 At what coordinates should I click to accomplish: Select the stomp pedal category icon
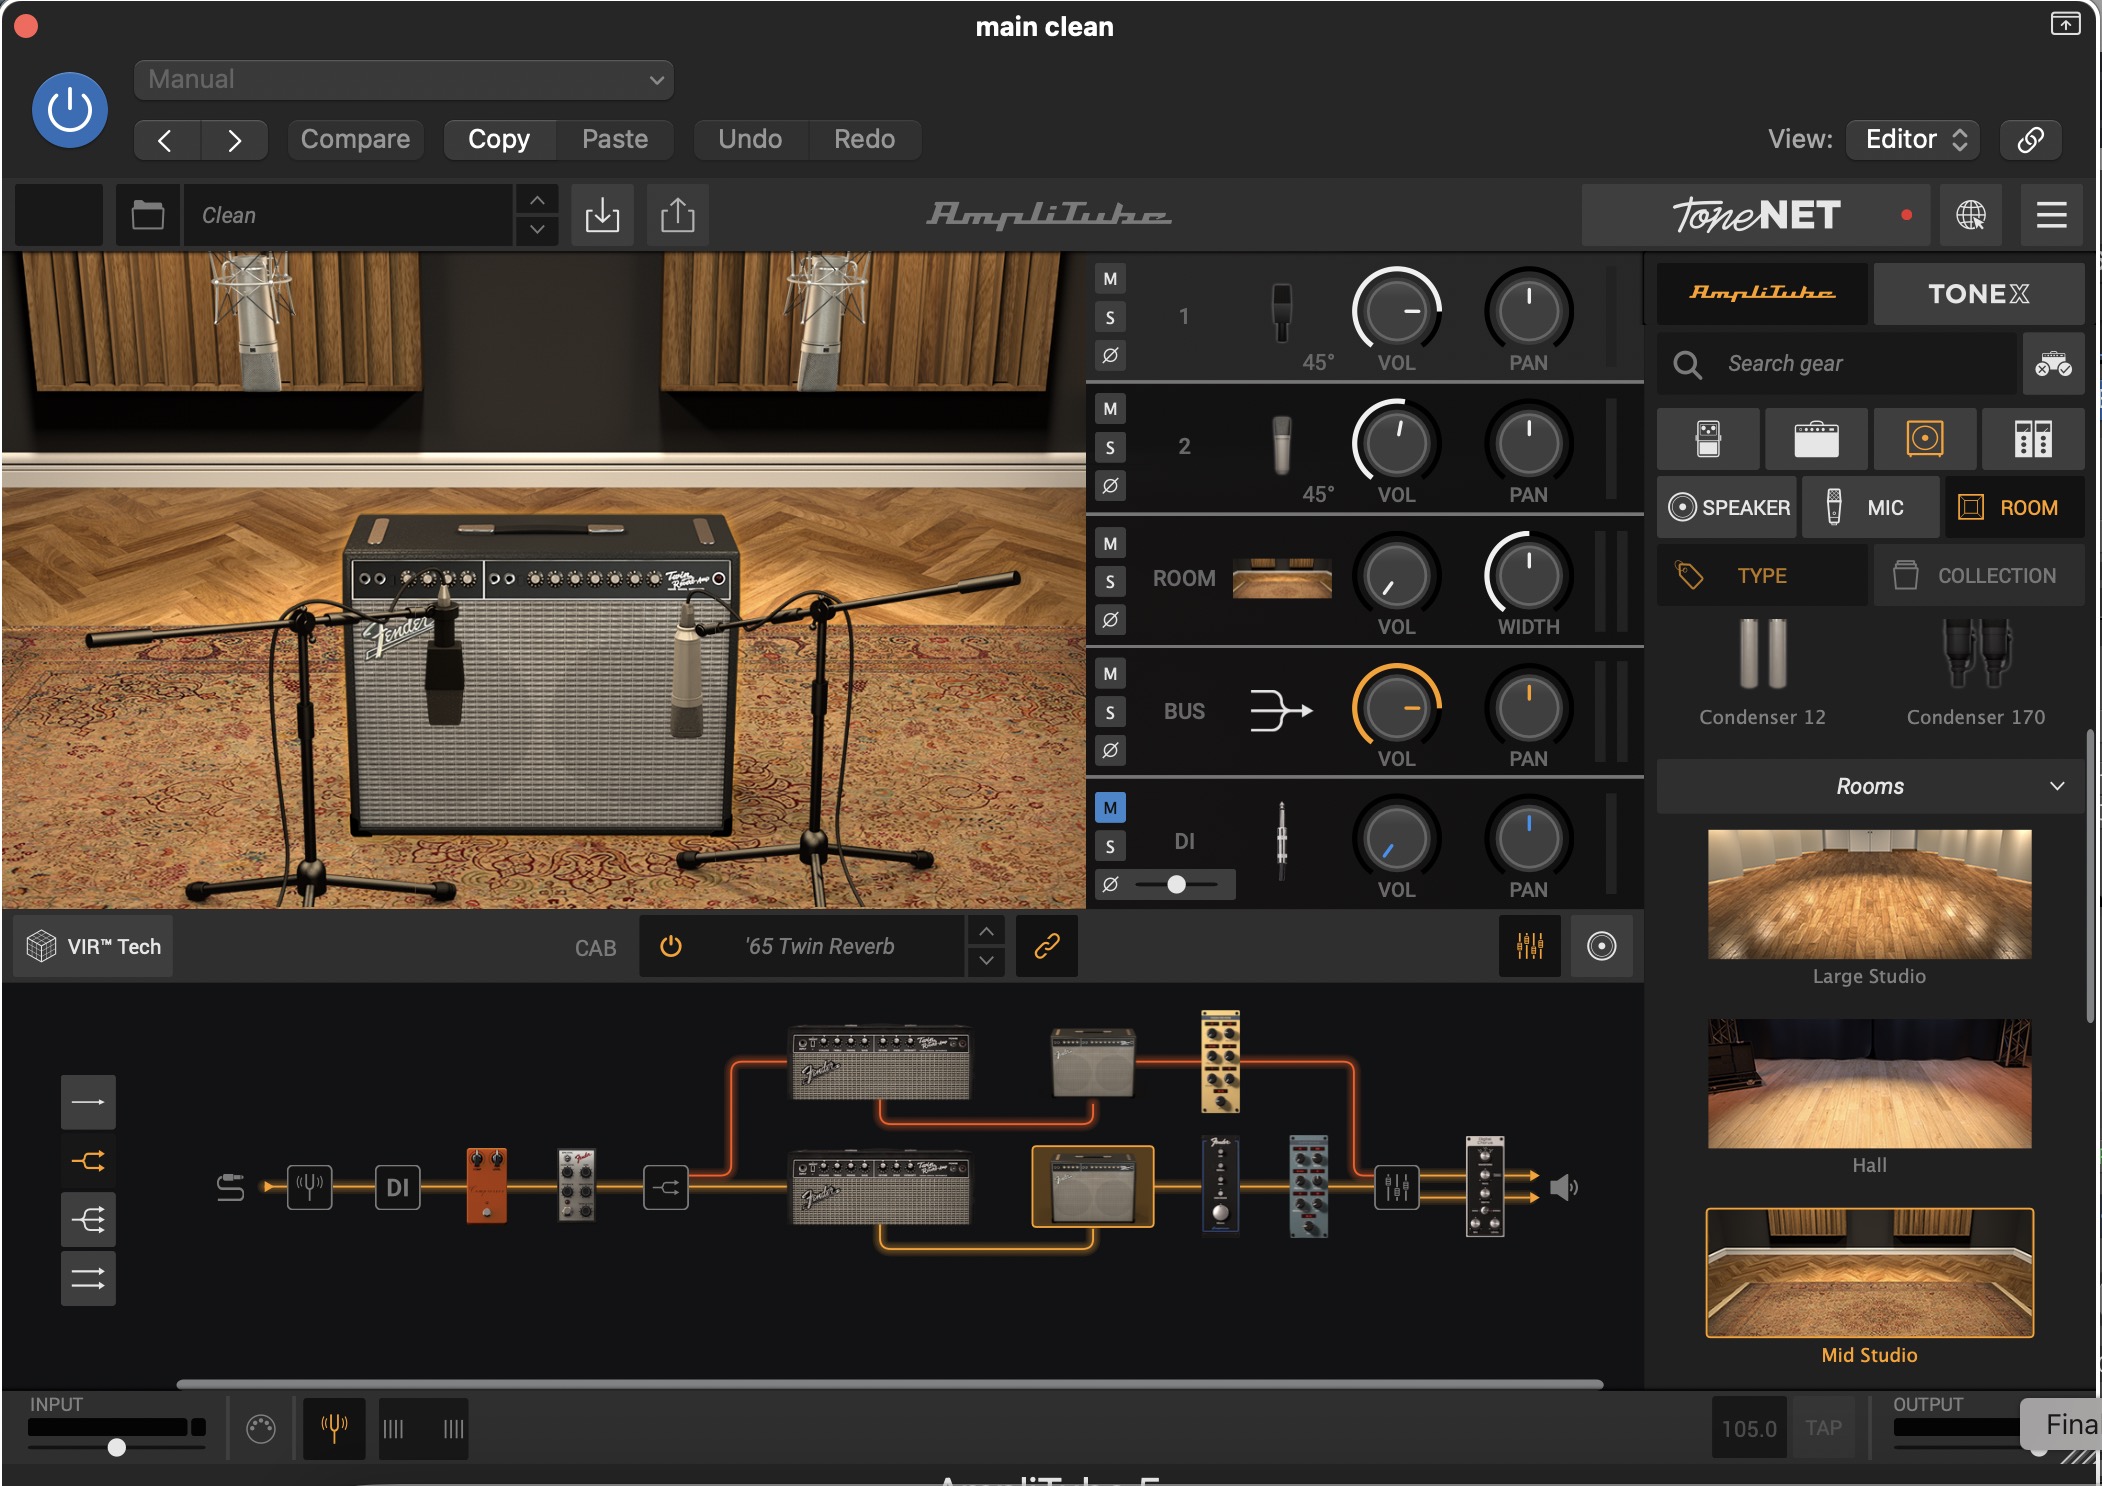tap(1708, 439)
